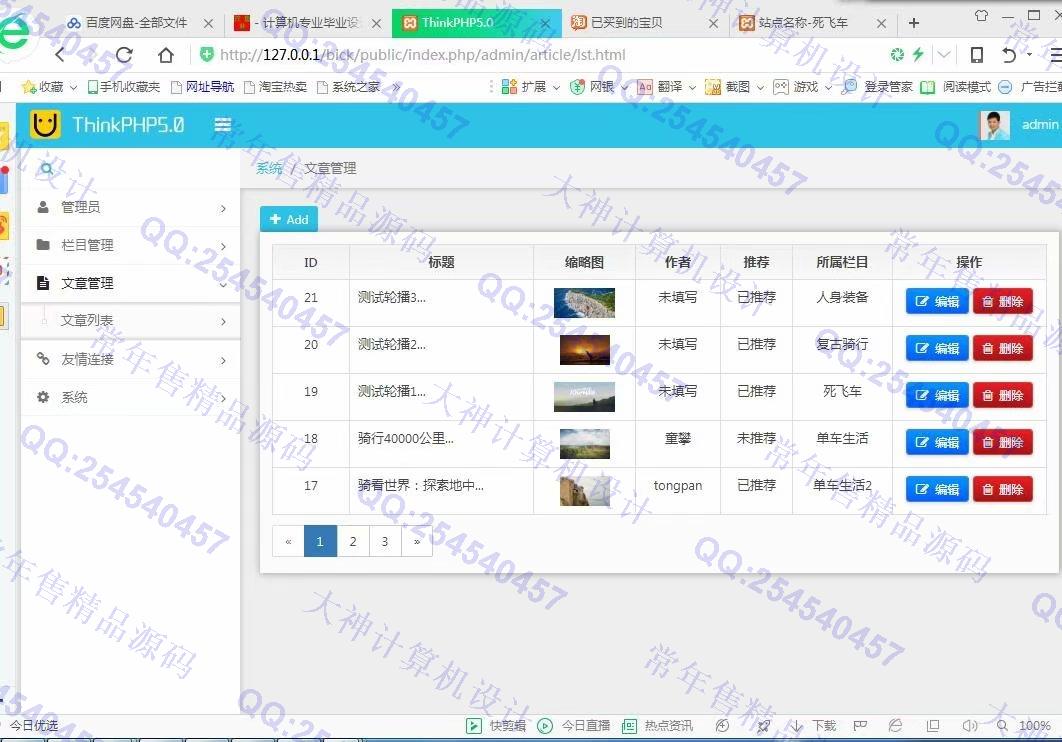1062x742 pixels.
Task: Open 网址导航 bookmark
Action: coord(203,87)
